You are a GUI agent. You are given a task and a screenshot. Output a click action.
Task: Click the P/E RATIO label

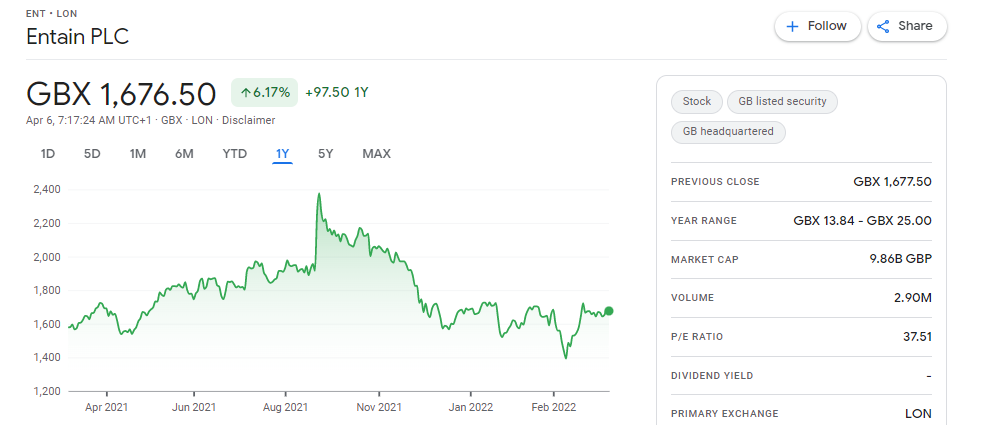(x=697, y=337)
